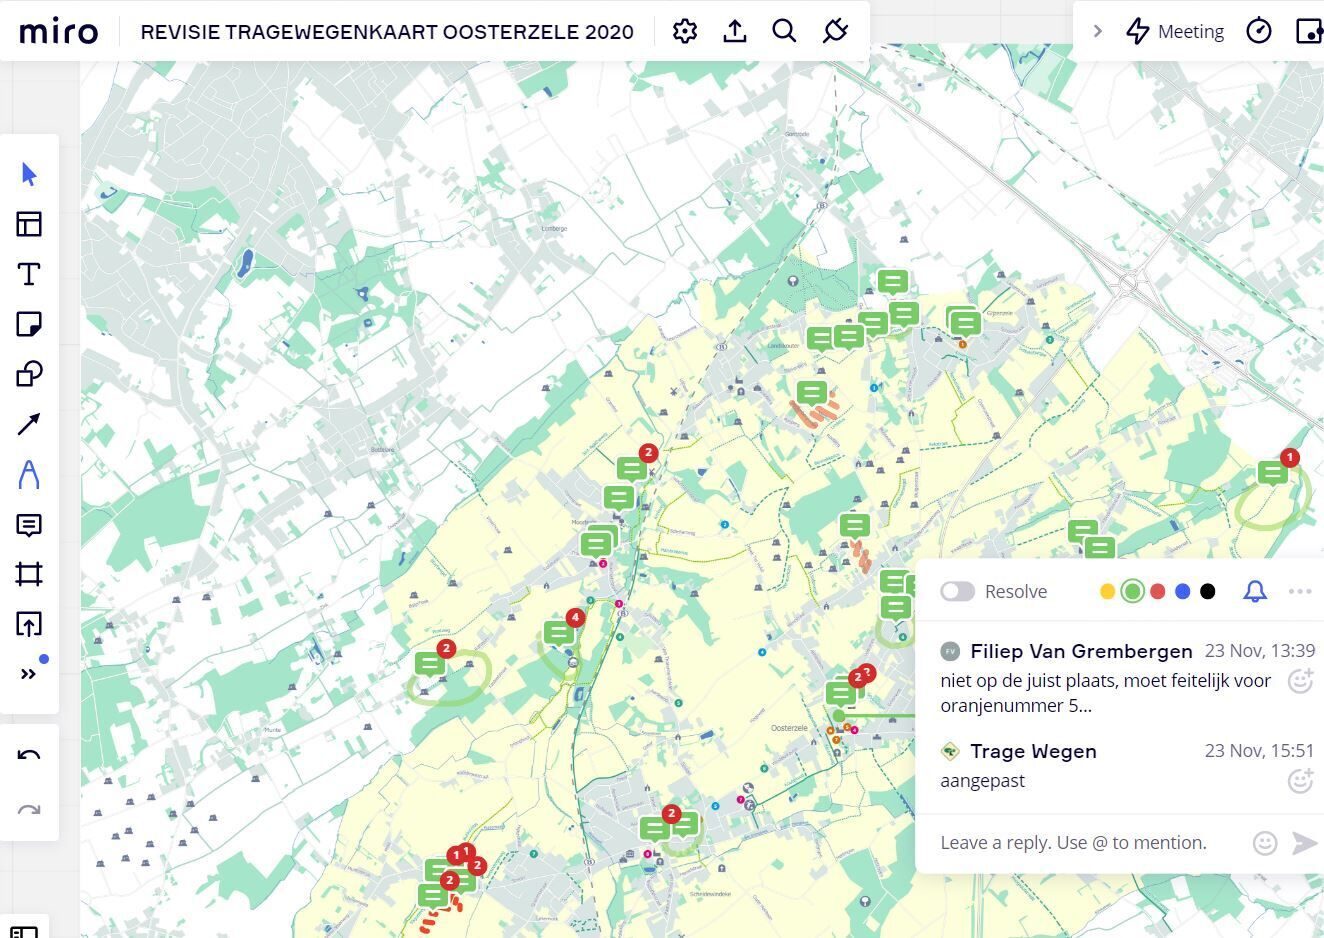
Task: Open board settings gear
Action: (685, 31)
